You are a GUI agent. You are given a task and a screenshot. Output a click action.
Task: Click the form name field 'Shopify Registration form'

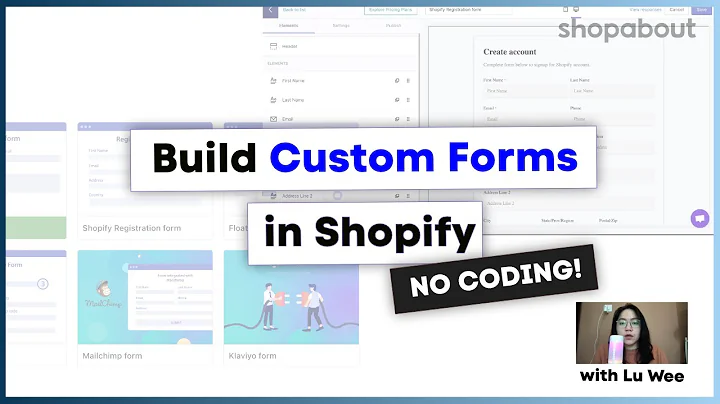(x=468, y=10)
